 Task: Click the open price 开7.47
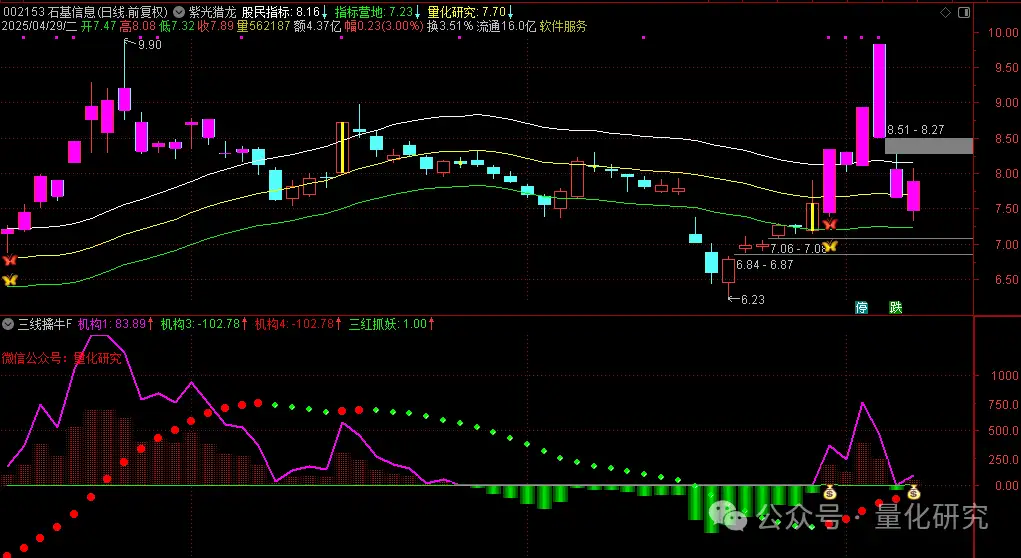98,26
